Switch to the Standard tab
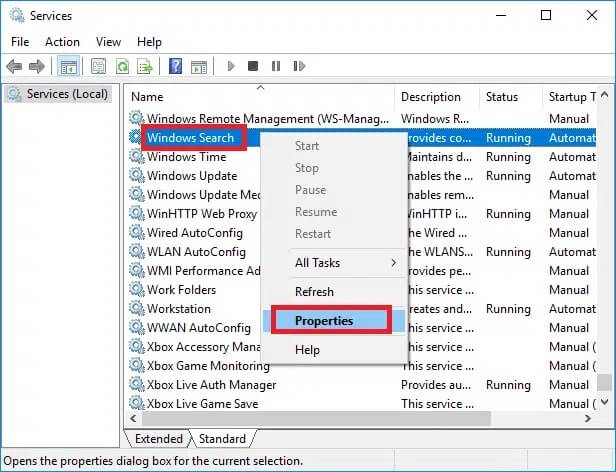 pos(222,439)
